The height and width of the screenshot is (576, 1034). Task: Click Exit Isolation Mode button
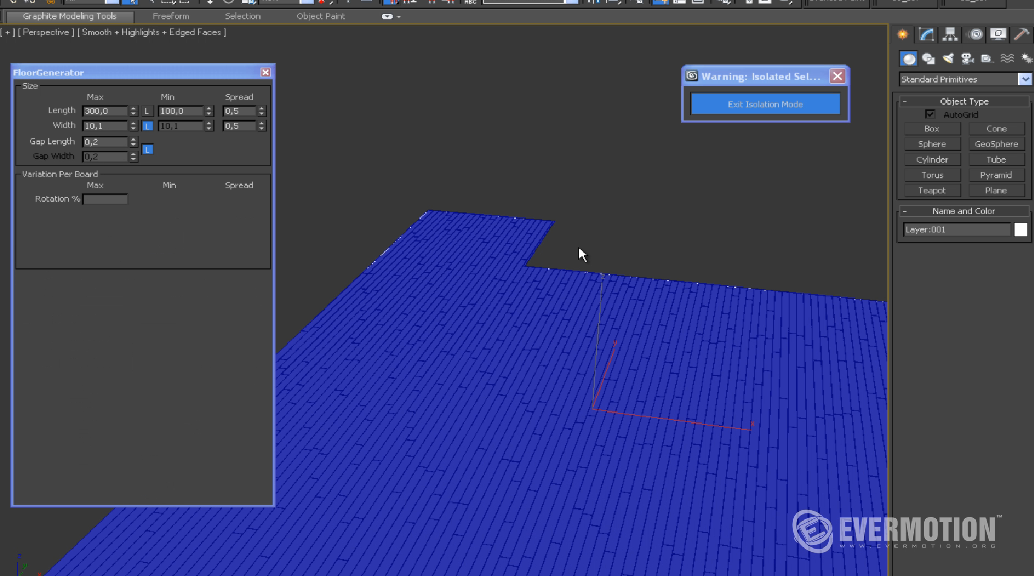(x=765, y=104)
